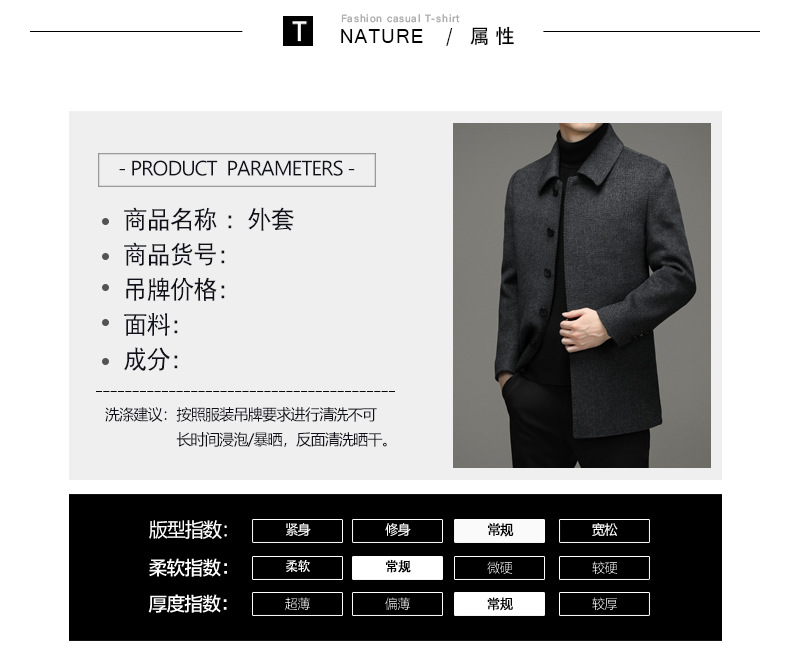Pick the 超薄 thickness option
790x670 pixels.
coord(297,604)
